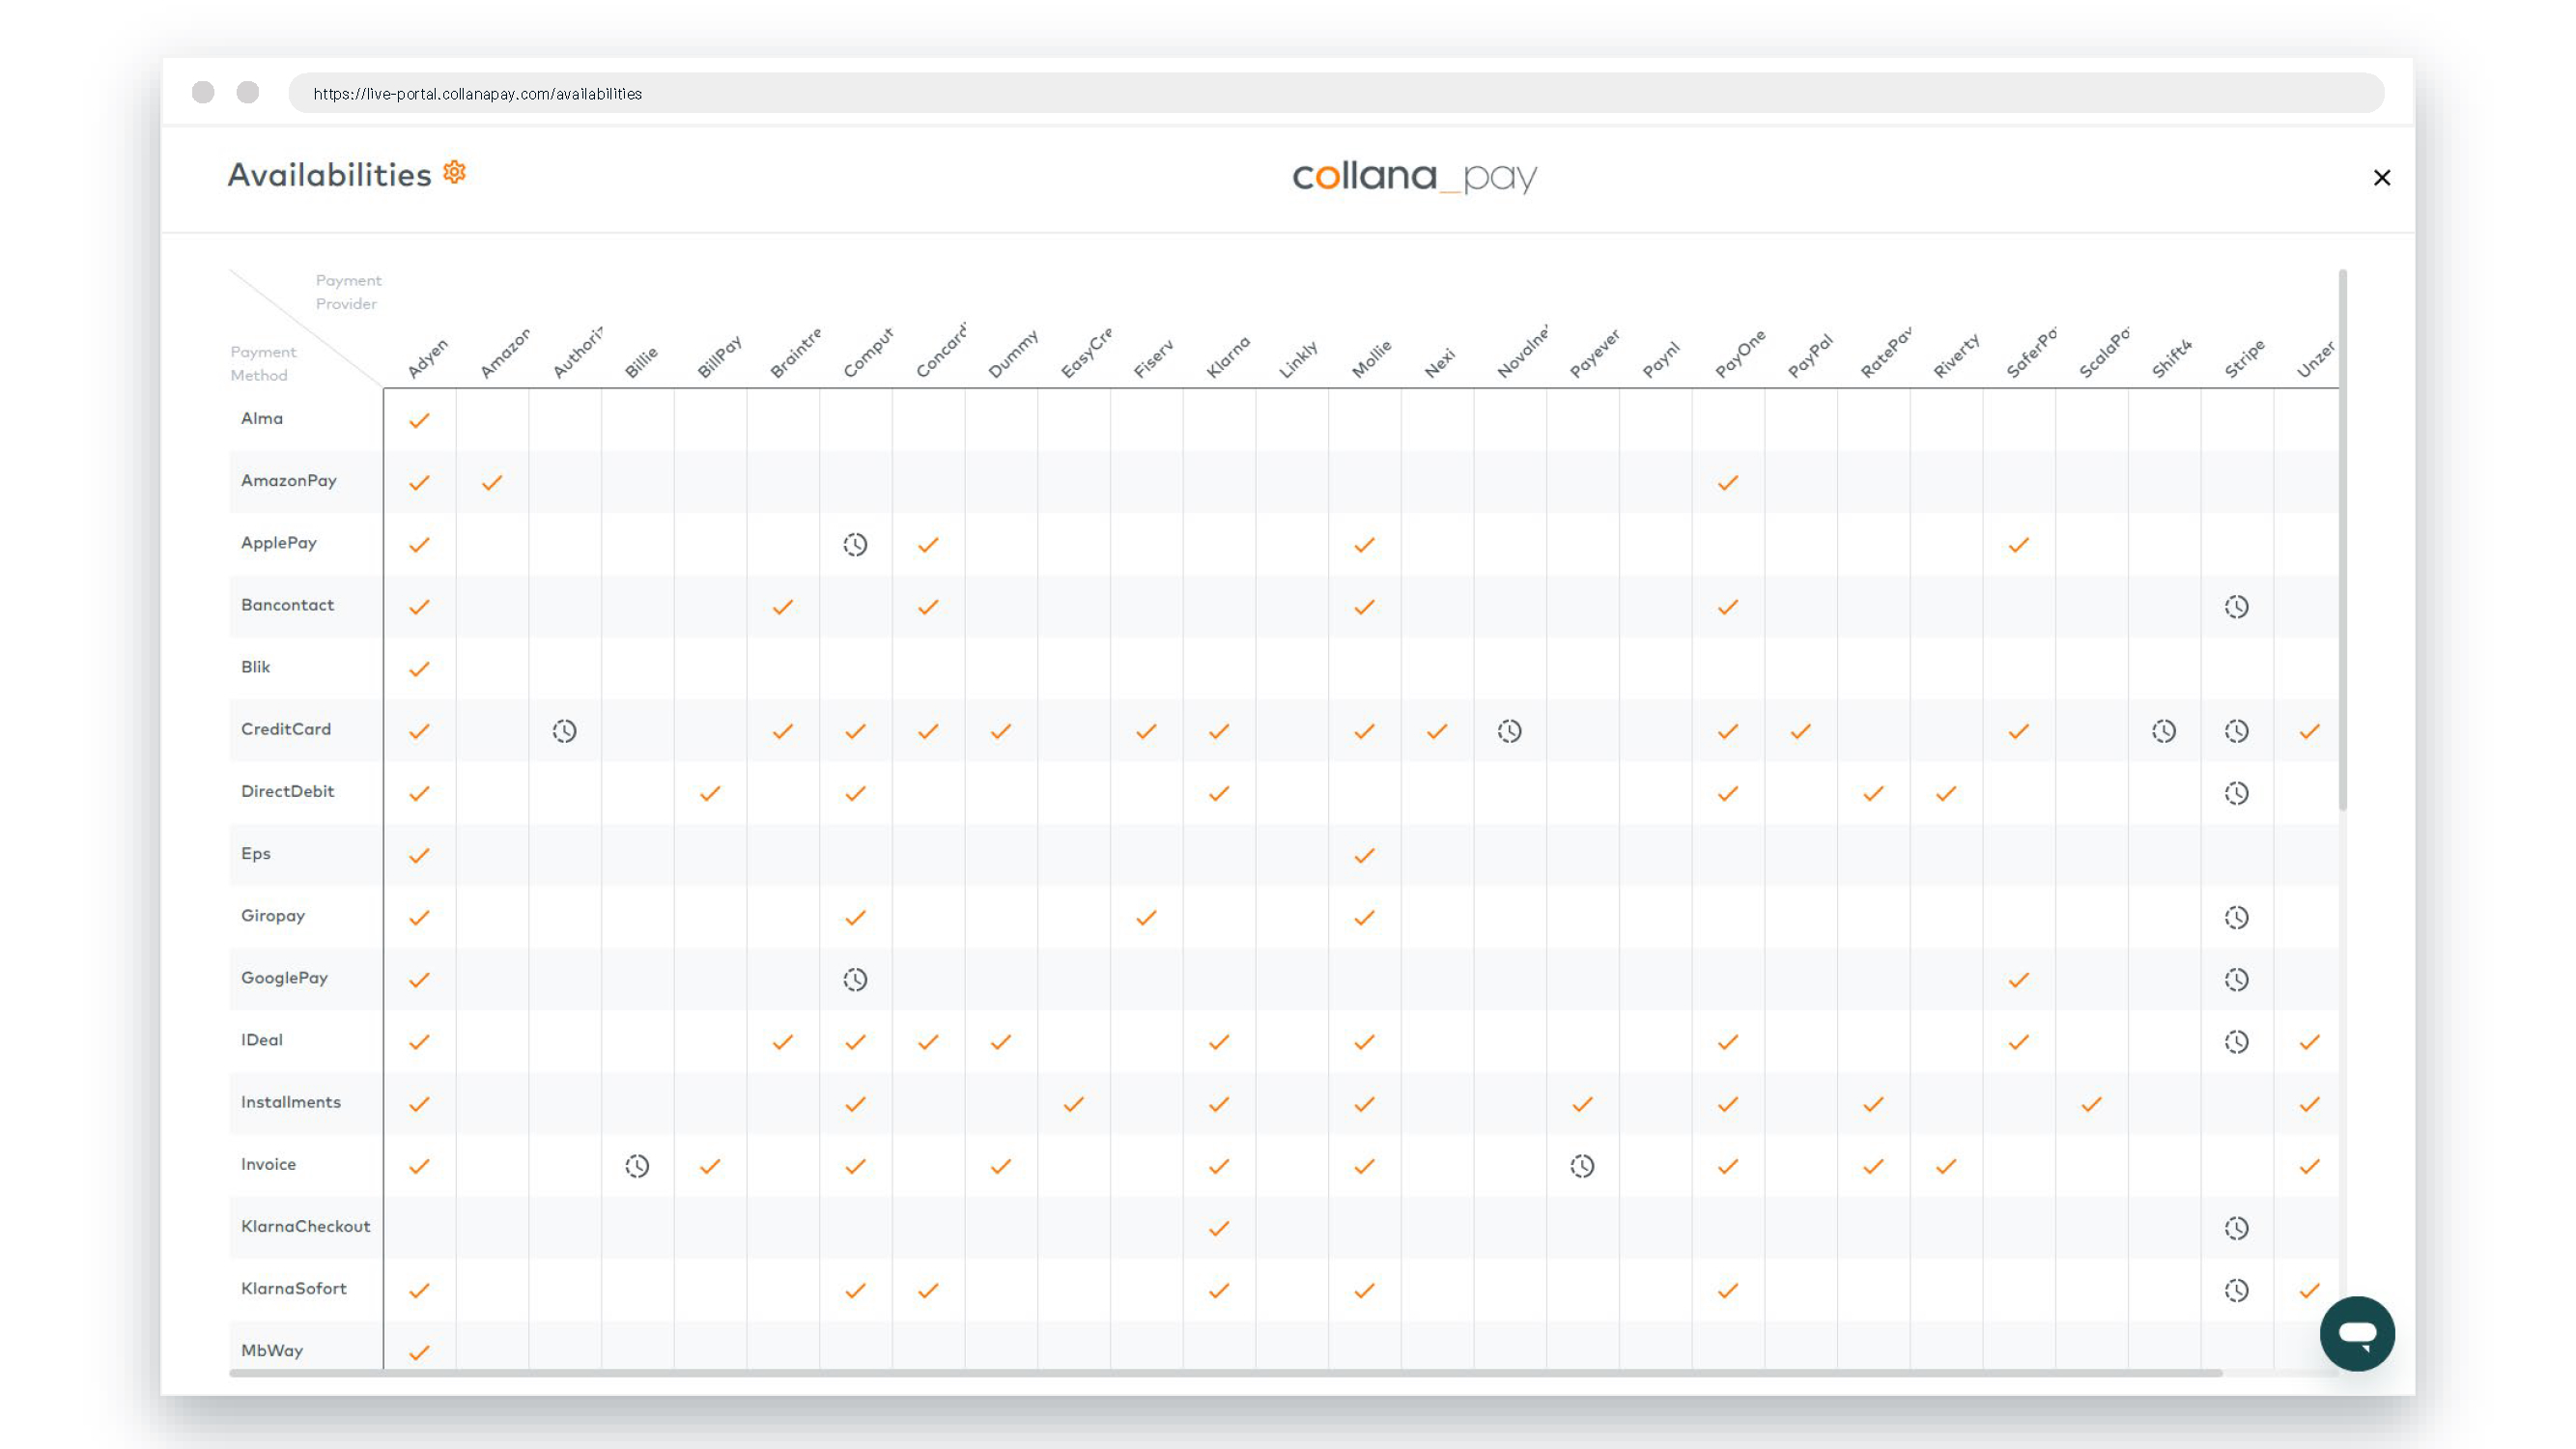
Task: Click the settings gear icon next to Availabilities
Action: tap(455, 172)
